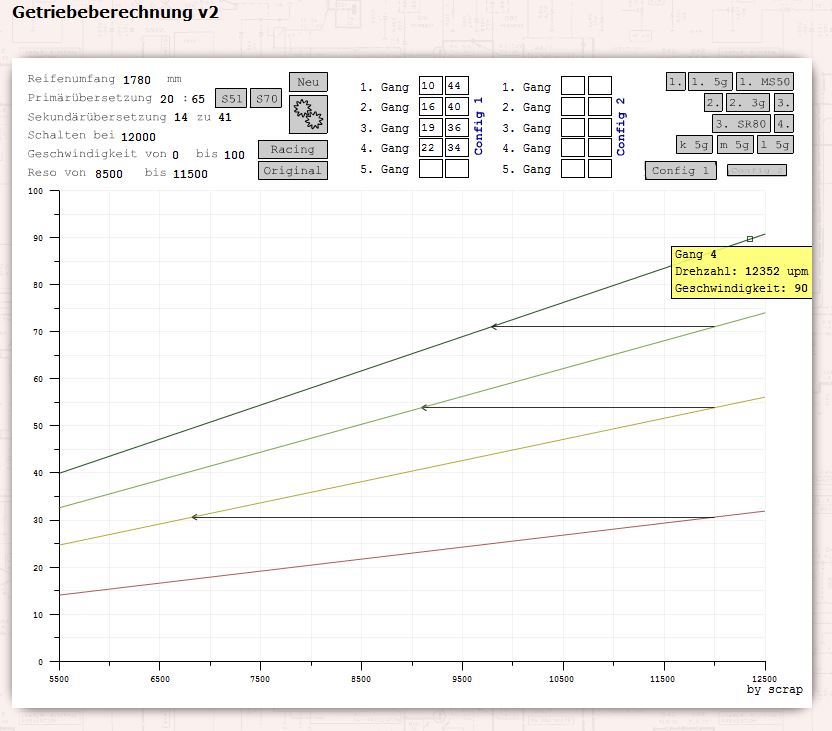This screenshot has height=731, width=832.
Task: Click the greyed-out Config 2 button
Action: tap(756, 170)
